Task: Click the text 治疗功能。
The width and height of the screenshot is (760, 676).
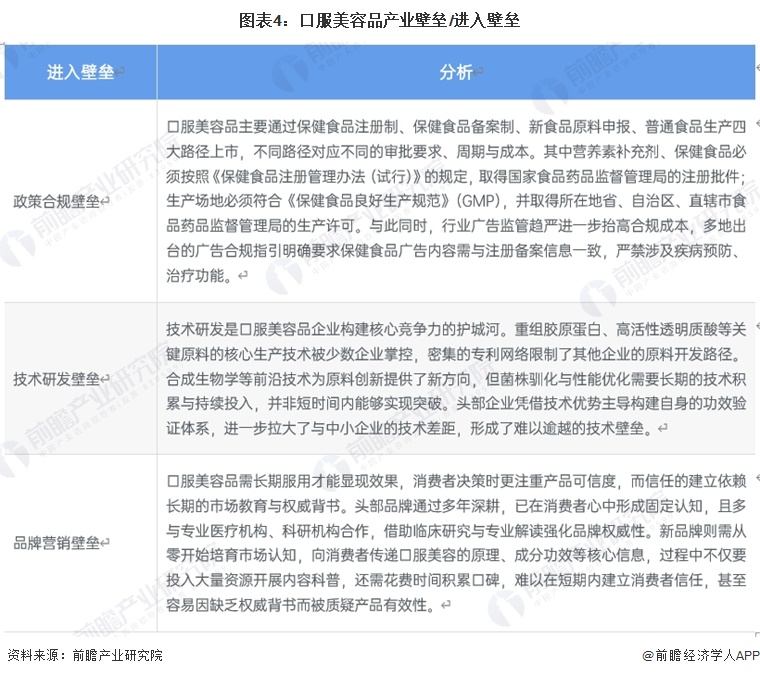Action: [199, 276]
